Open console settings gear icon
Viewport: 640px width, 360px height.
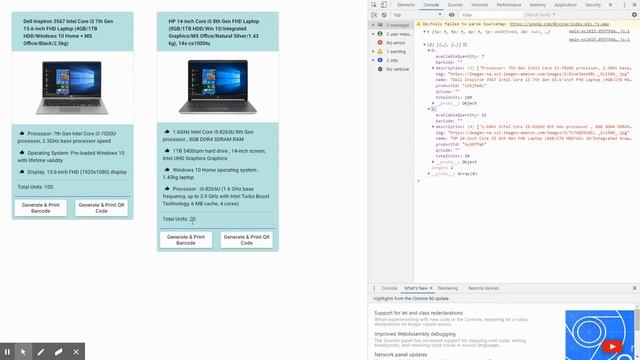(x=634, y=15)
